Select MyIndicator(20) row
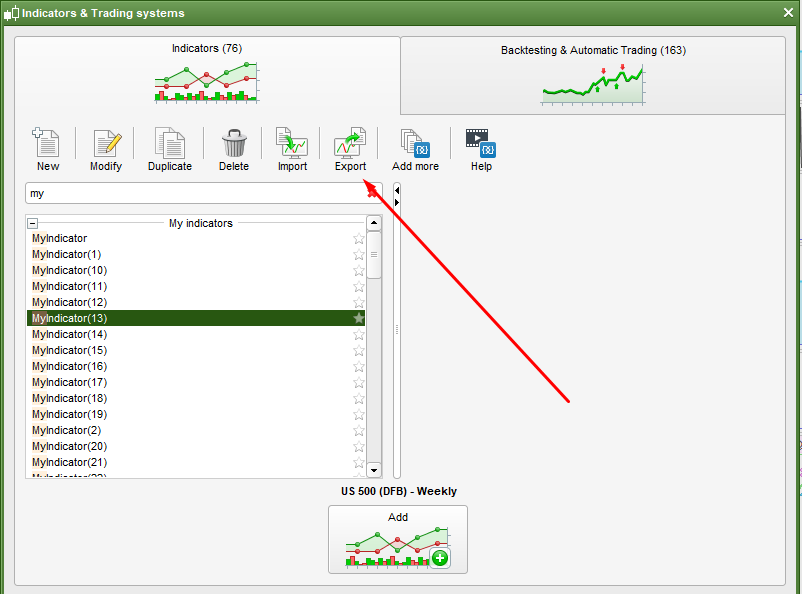Screen dimensions: 802x594 [196, 446]
